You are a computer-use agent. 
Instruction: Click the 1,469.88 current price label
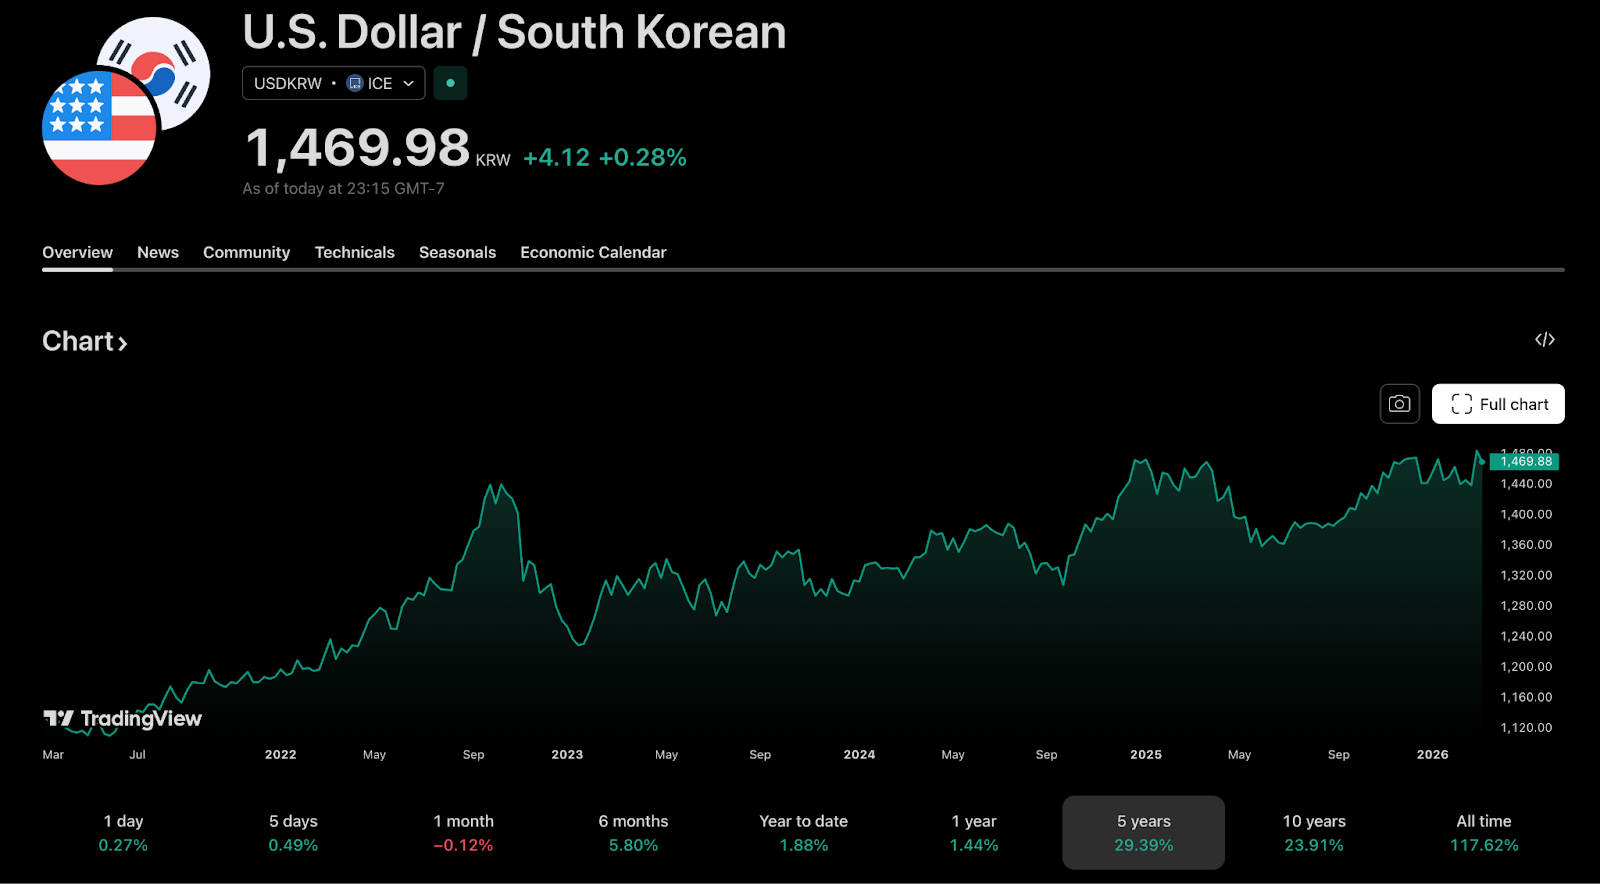(x=1525, y=461)
